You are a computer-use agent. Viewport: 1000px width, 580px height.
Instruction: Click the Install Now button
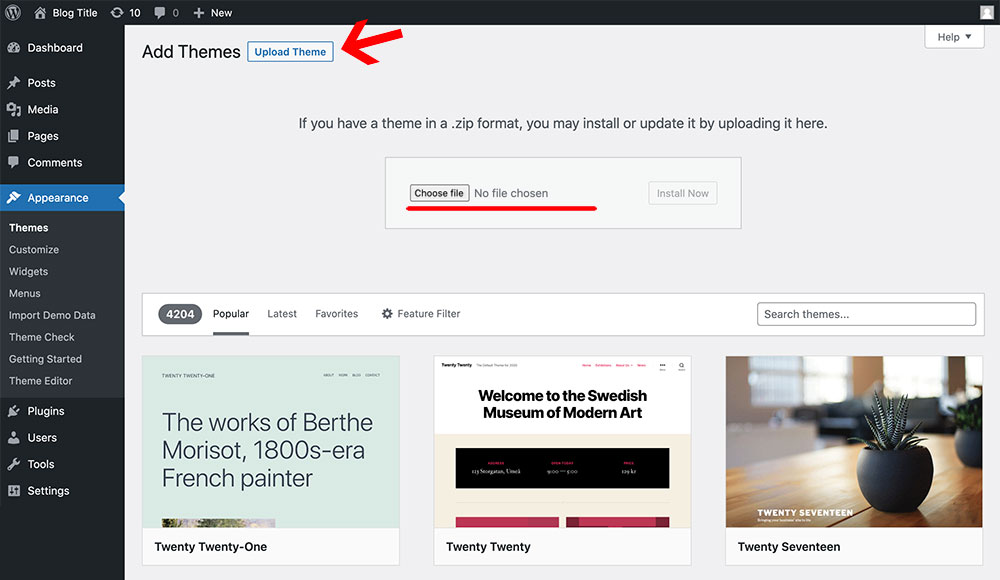(x=682, y=193)
